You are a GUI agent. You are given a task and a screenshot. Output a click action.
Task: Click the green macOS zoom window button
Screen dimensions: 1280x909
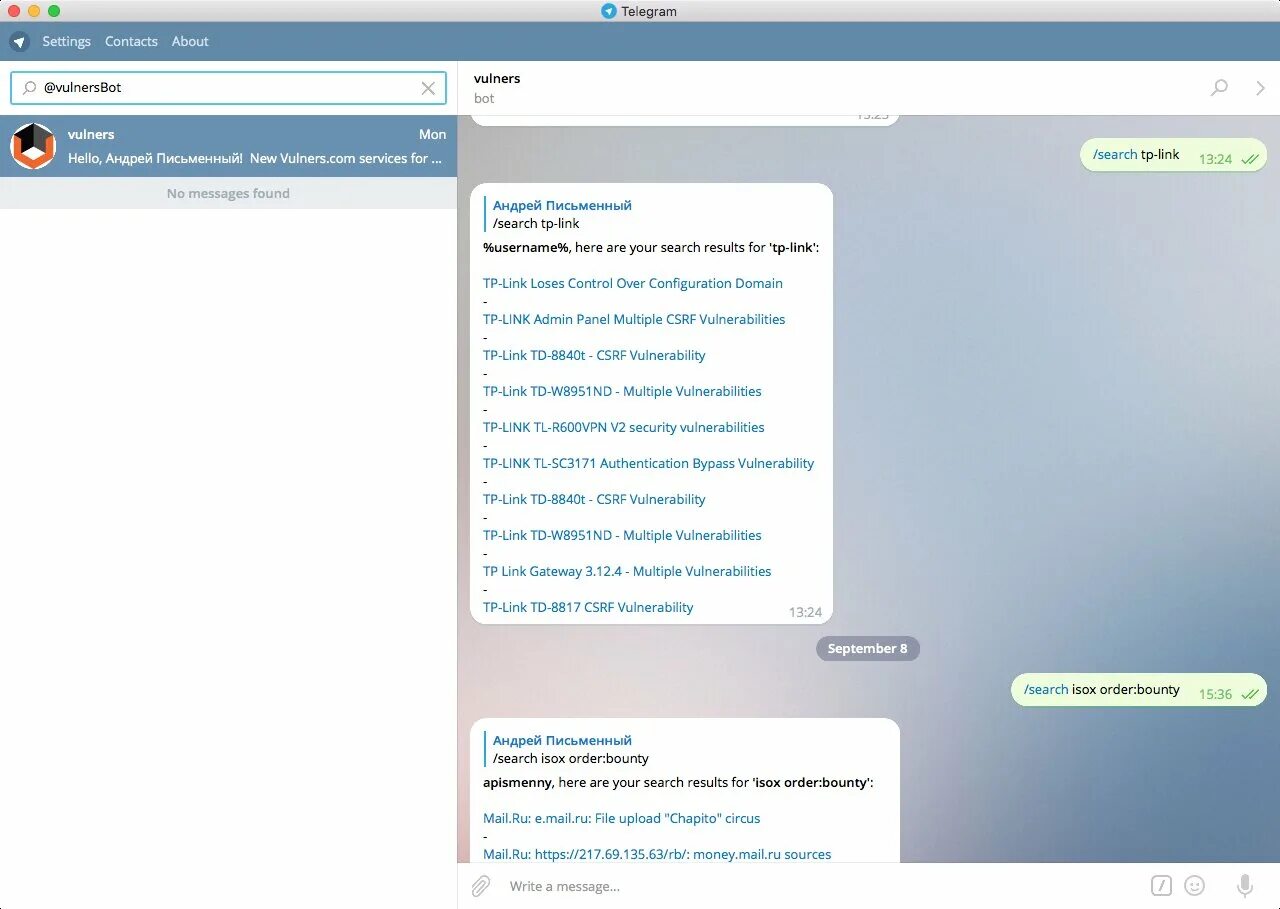pyautogui.click(x=54, y=11)
